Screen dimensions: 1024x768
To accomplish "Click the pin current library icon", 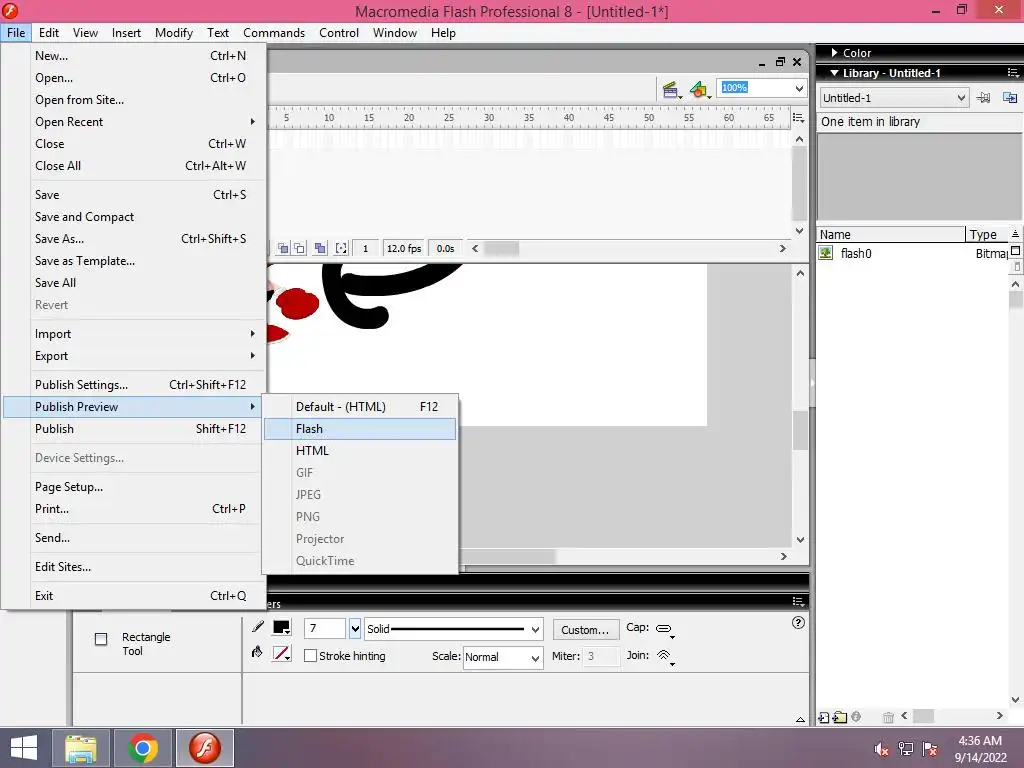I will tap(984, 98).
